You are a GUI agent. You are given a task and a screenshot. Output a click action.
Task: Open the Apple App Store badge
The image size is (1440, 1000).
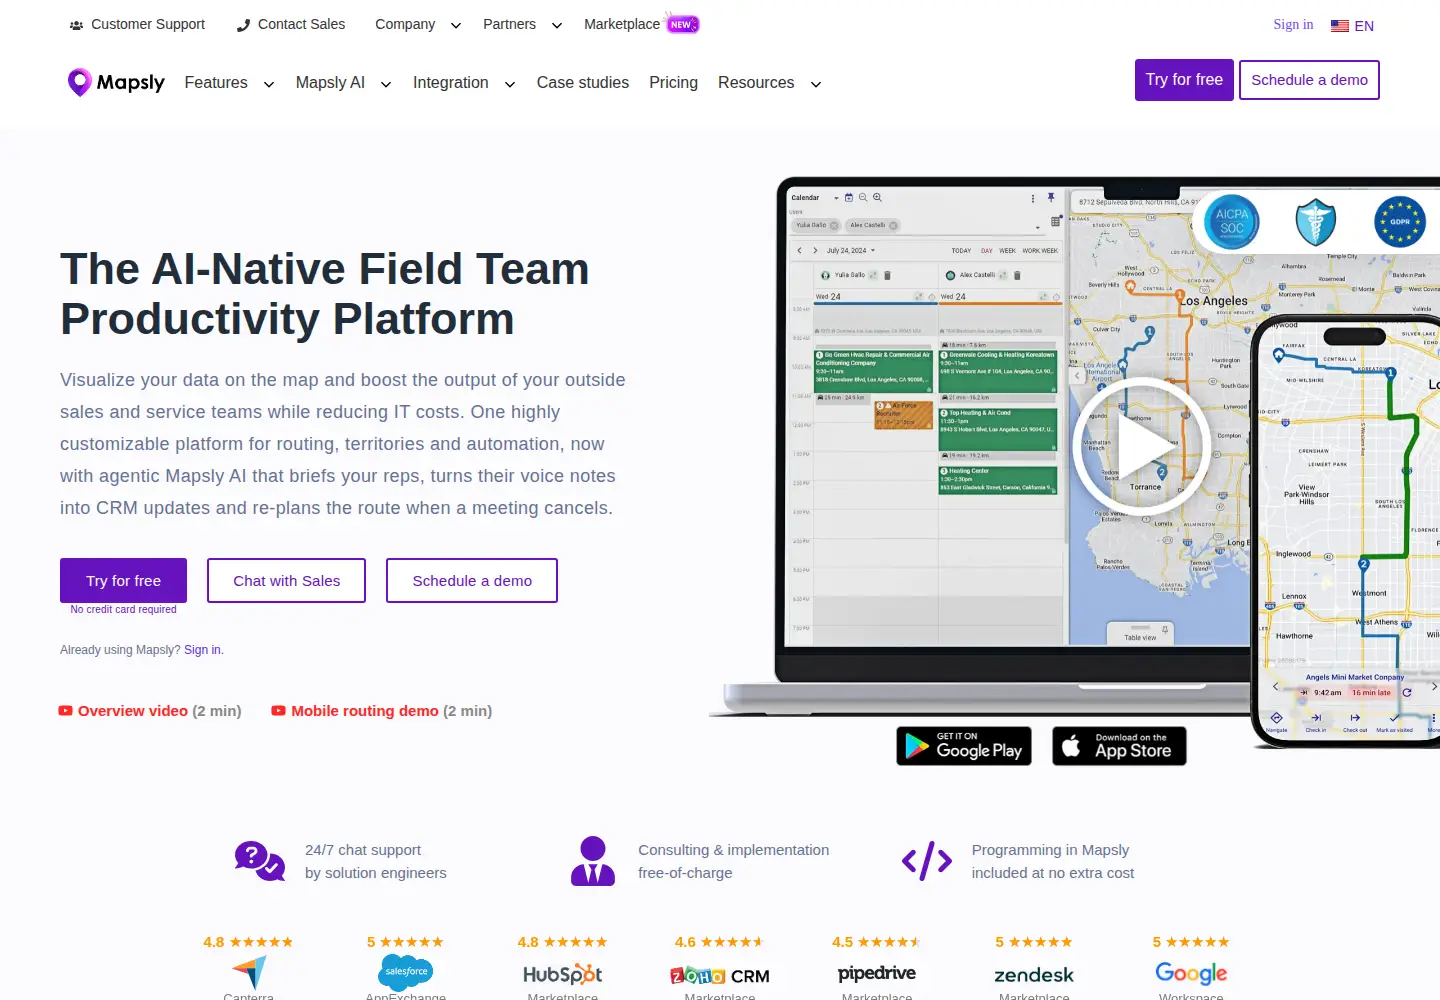(1119, 746)
